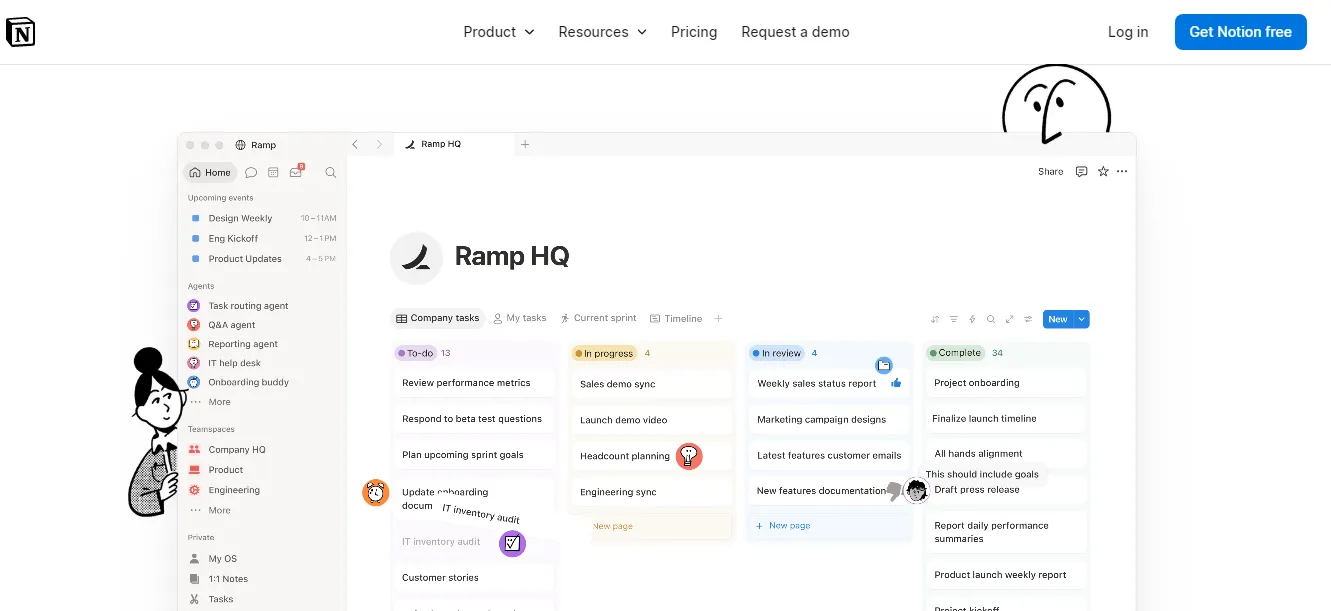Favorite the page with the star icon

[x=1103, y=172]
